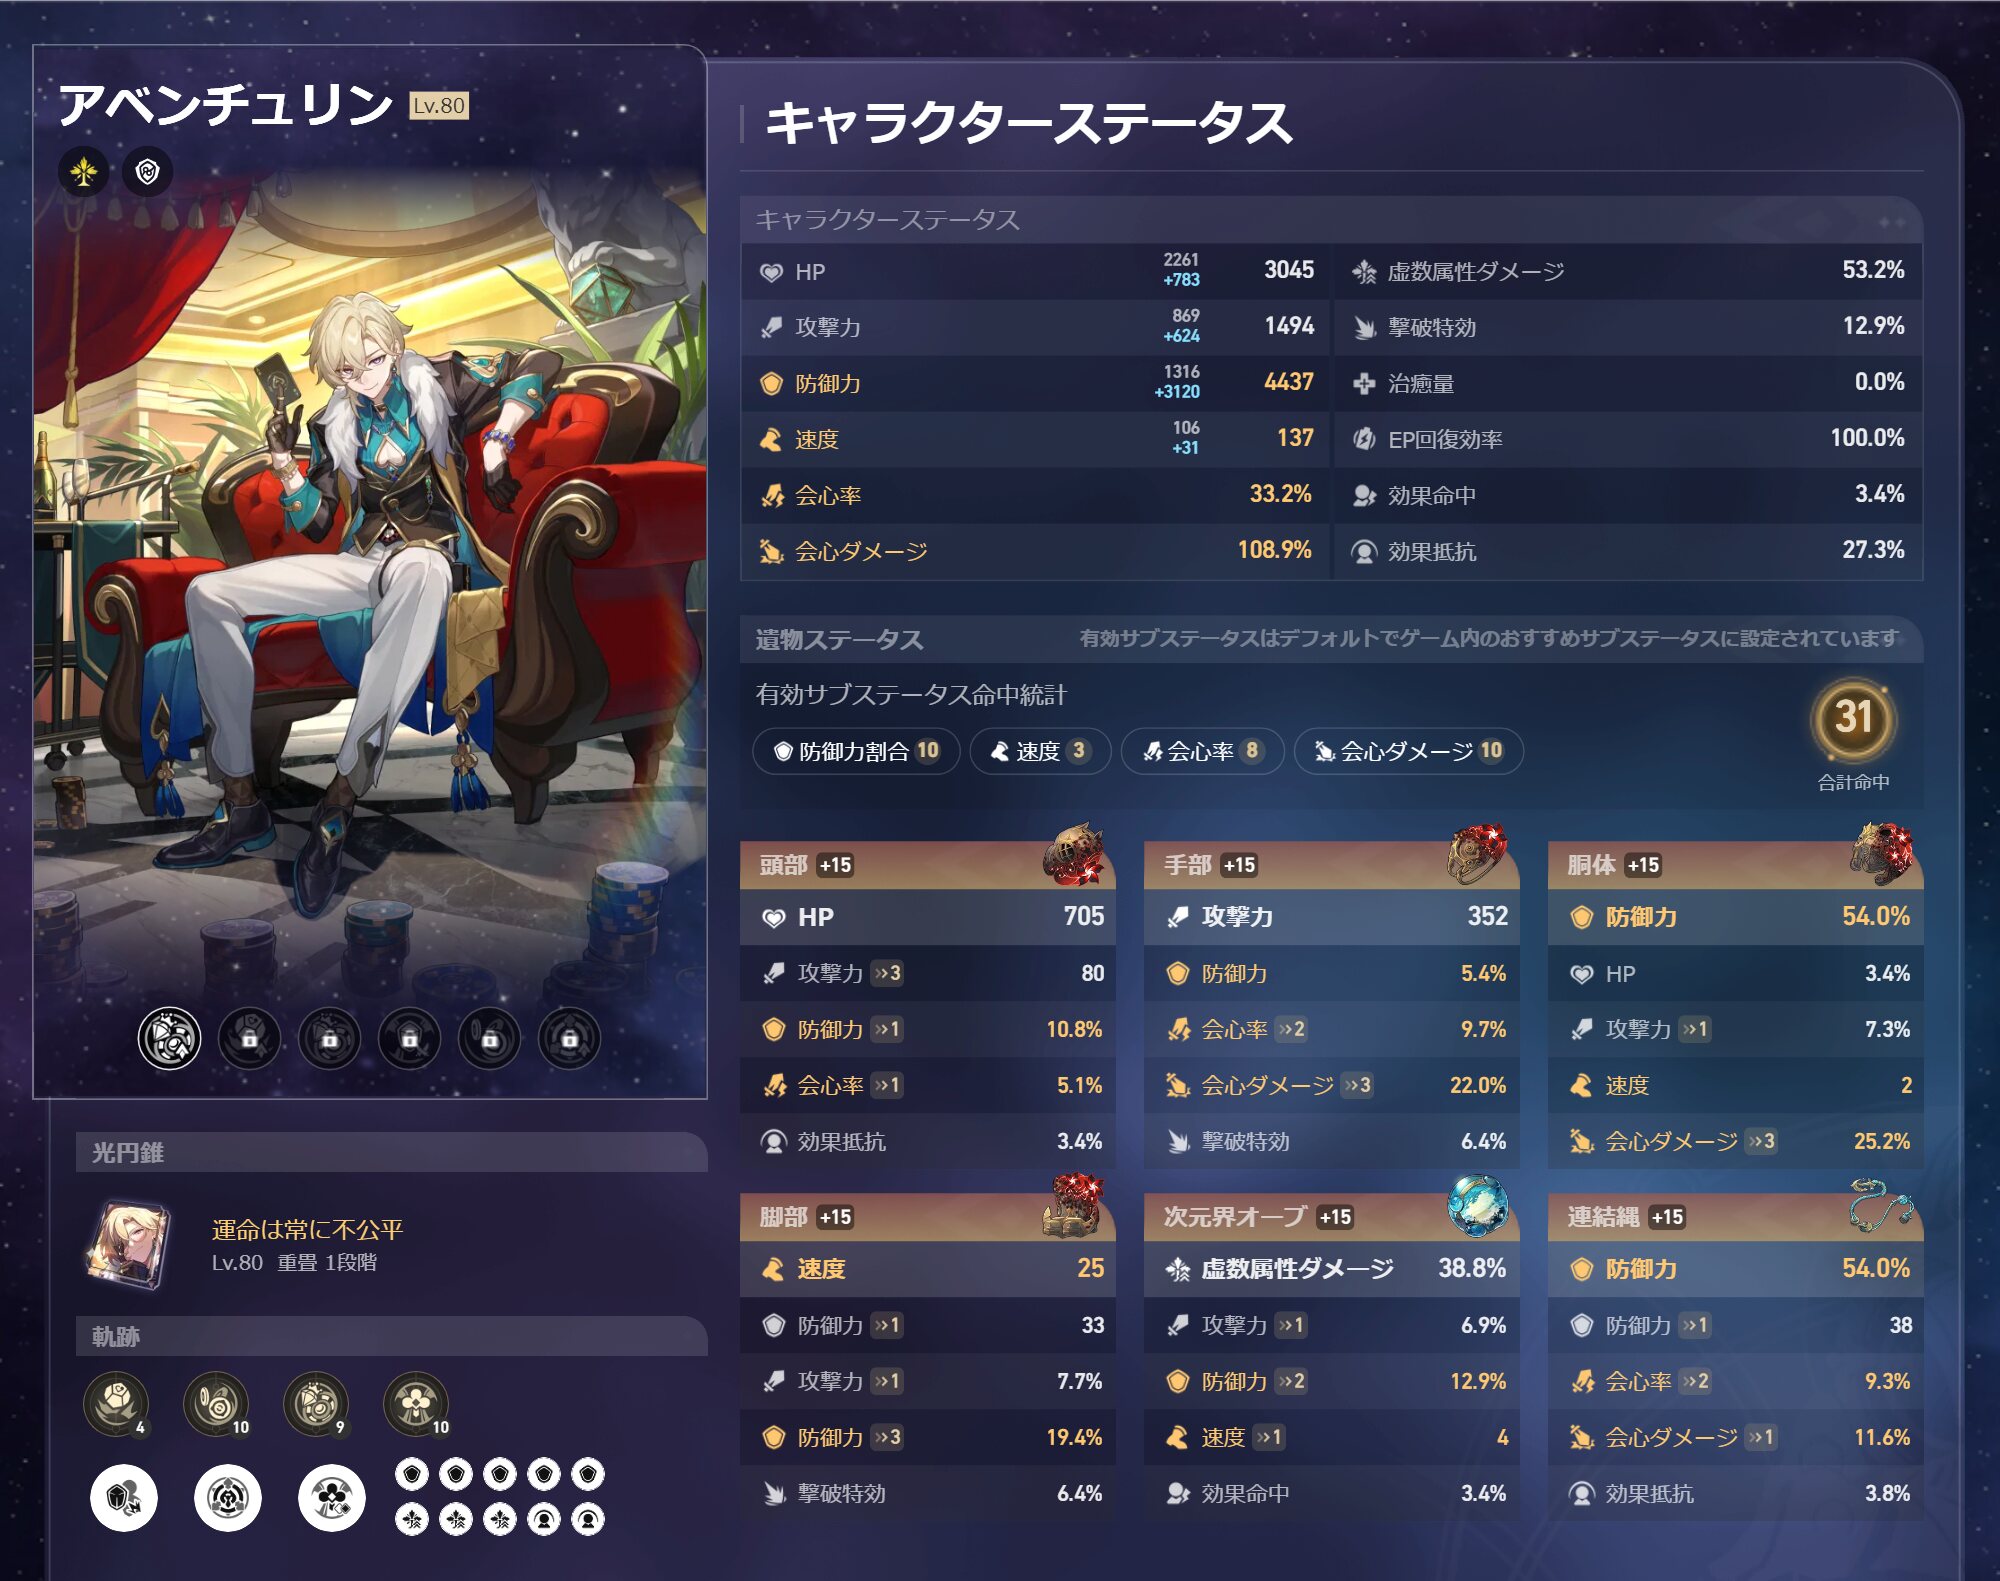Click the 撃破特効 value 12.9%
The image size is (2000, 1581).
(1873, 326)
